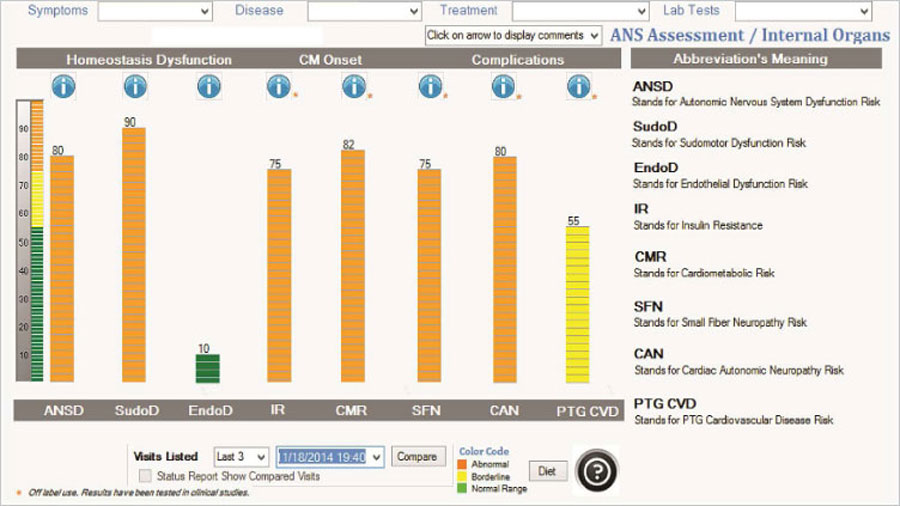
Task: Enable Status Report Show Compared Visits checkbox
Action: (146, 476)
